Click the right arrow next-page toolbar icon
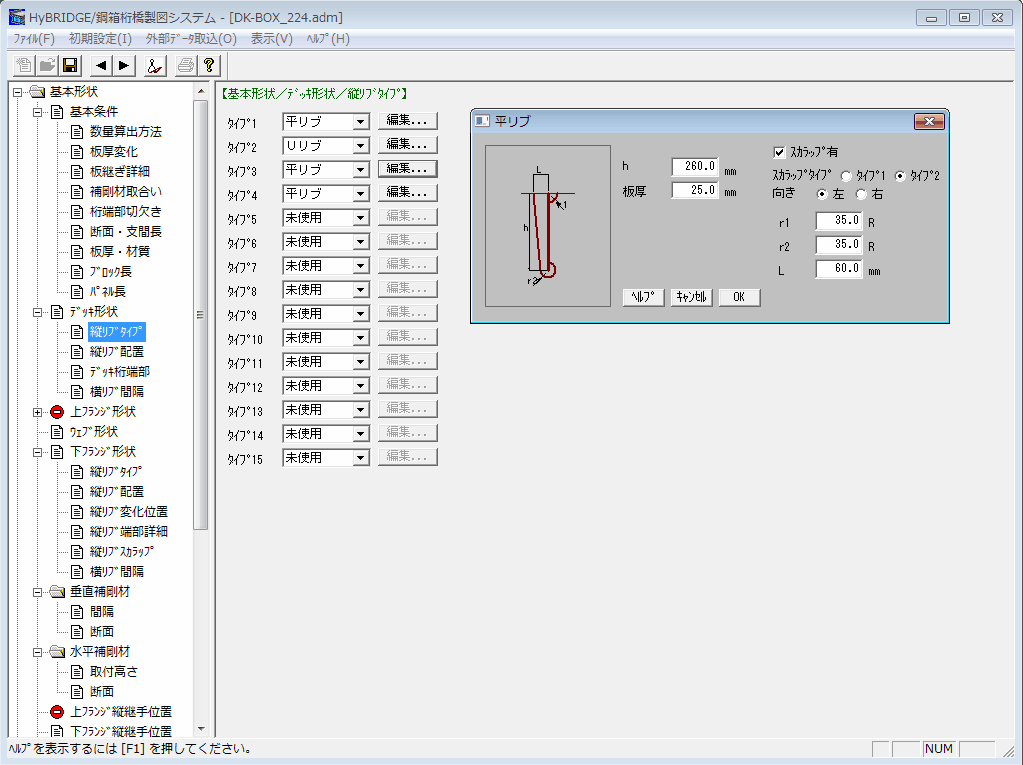The width and height of the screenshot is (1023, 765). [123, 66]
